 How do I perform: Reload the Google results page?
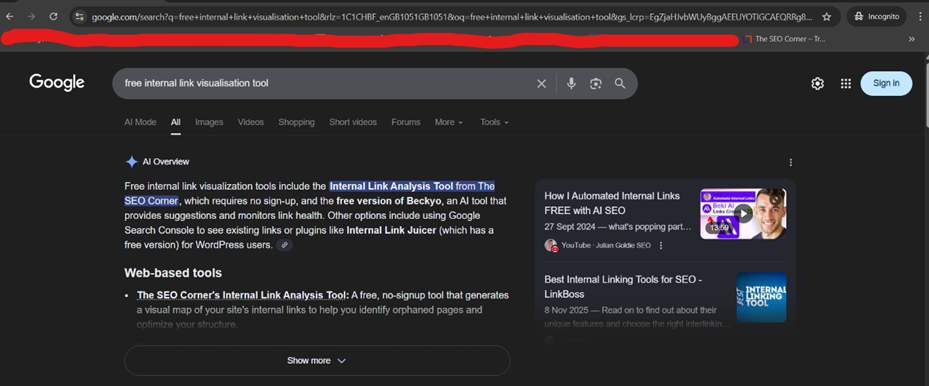[53, 17]
